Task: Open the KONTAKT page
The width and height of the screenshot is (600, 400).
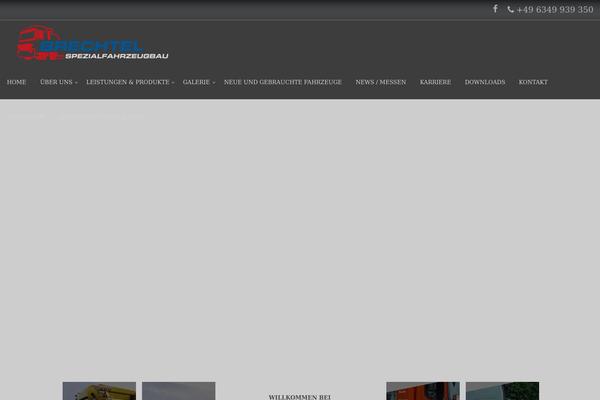Action: pyautogui.click(x=533, y=82)
